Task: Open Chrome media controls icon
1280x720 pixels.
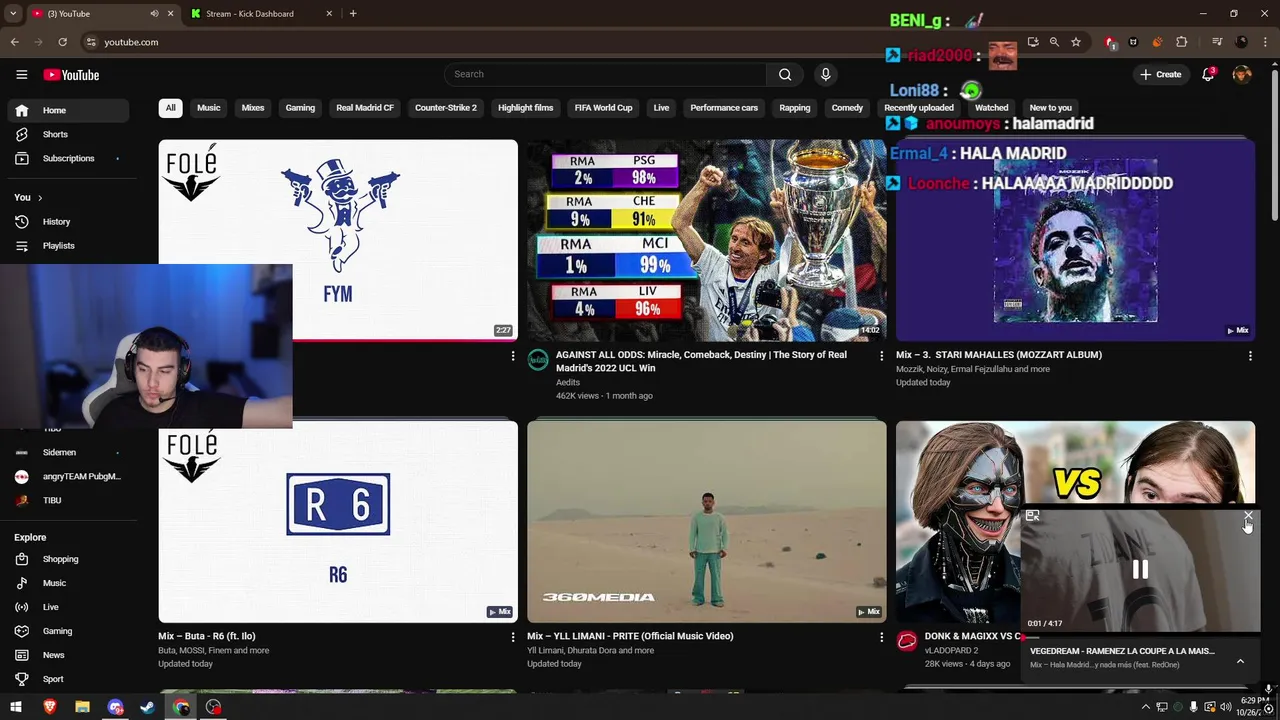Action: coord(1217,42)
